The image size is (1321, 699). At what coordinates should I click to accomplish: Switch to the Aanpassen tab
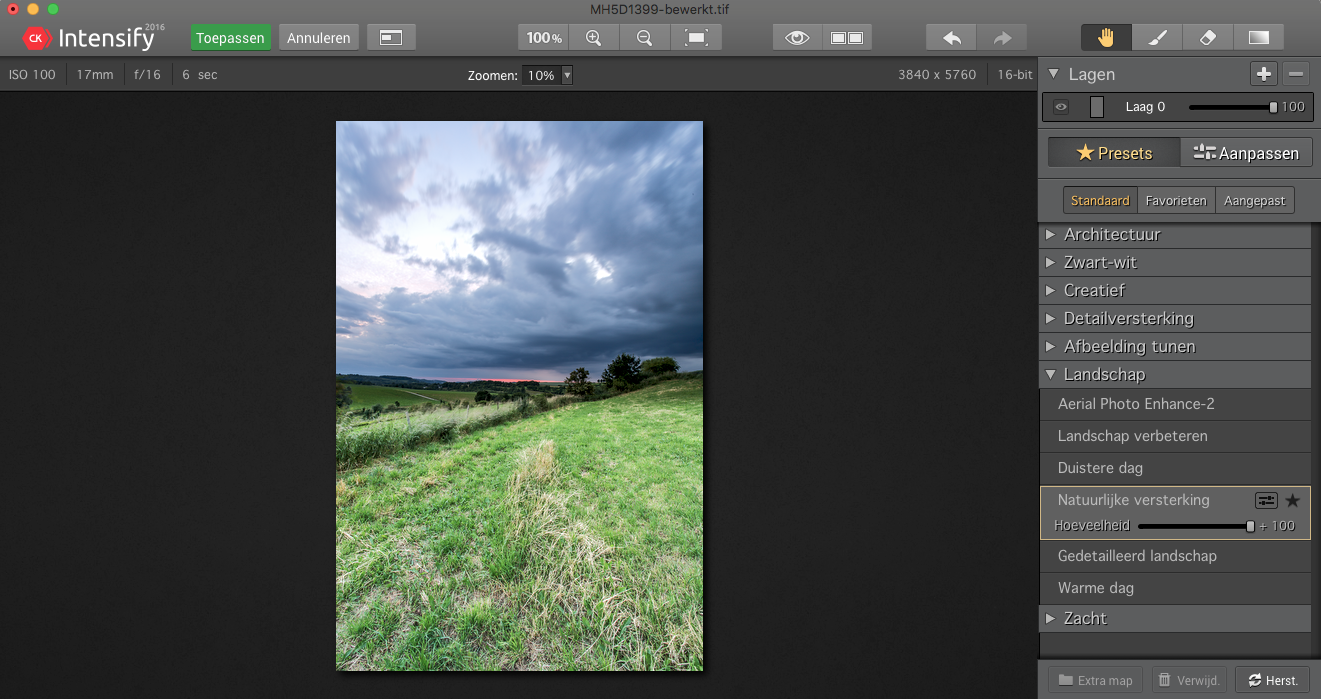click(1246, 153)
